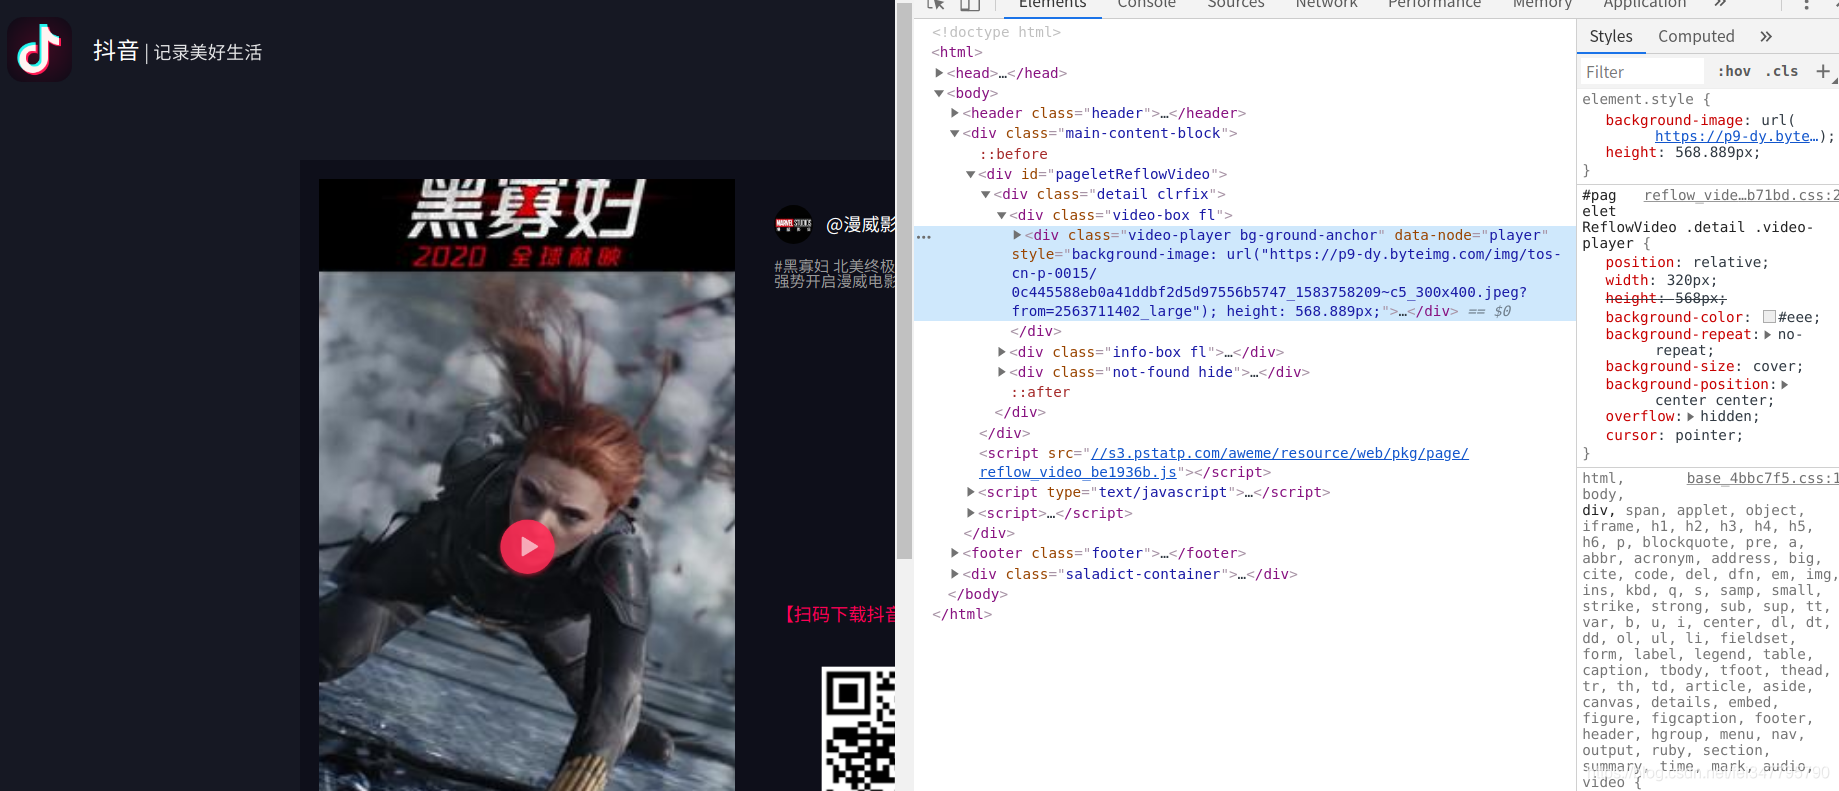Open reflow_vide…b71bd.css source link
Image resolution: width=1839 pixels, height=791 pixels.
[x=1741, y=195]
